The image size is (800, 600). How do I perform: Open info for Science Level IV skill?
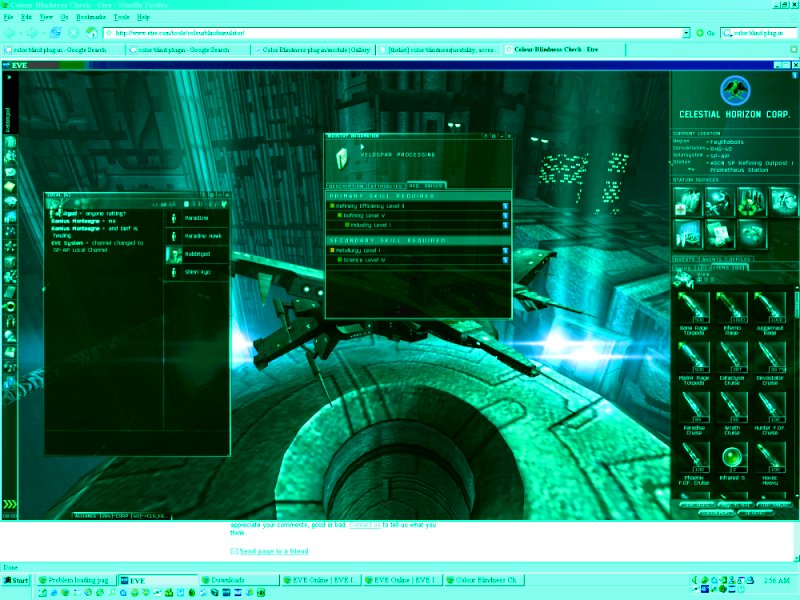pyautogui.click(x=505, y=260)
